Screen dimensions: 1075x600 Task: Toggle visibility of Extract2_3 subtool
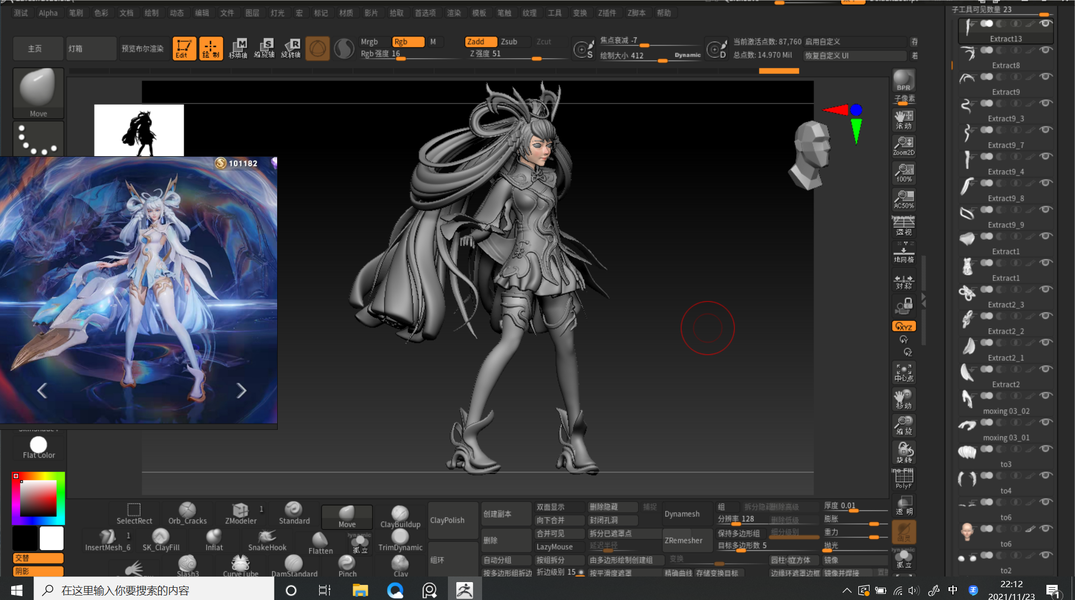(1046, 289)
